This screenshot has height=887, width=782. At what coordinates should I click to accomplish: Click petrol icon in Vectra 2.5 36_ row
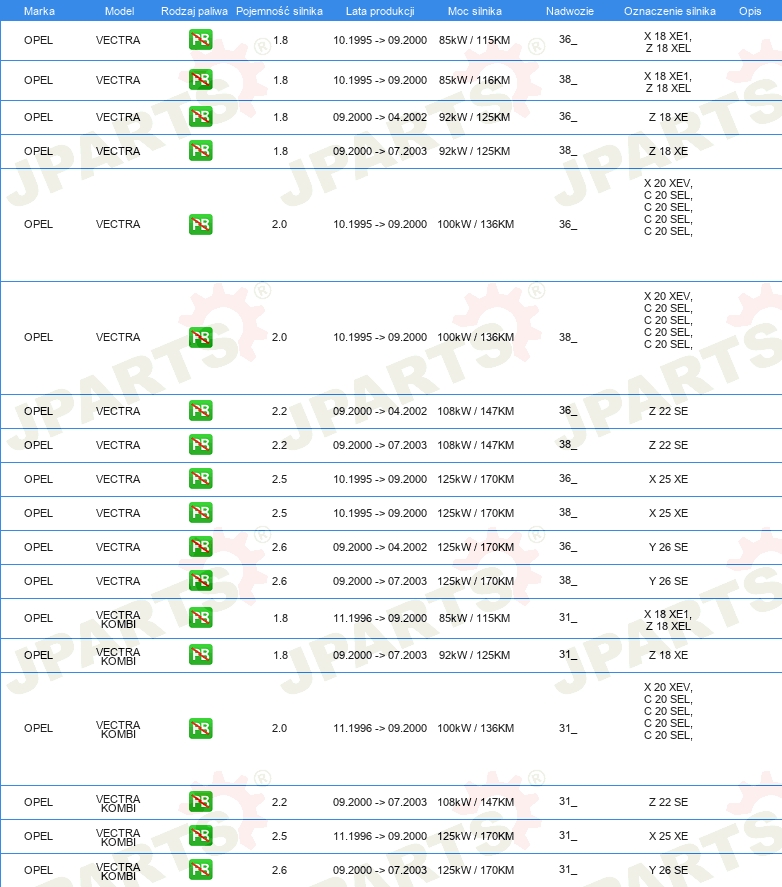point(200,479)
